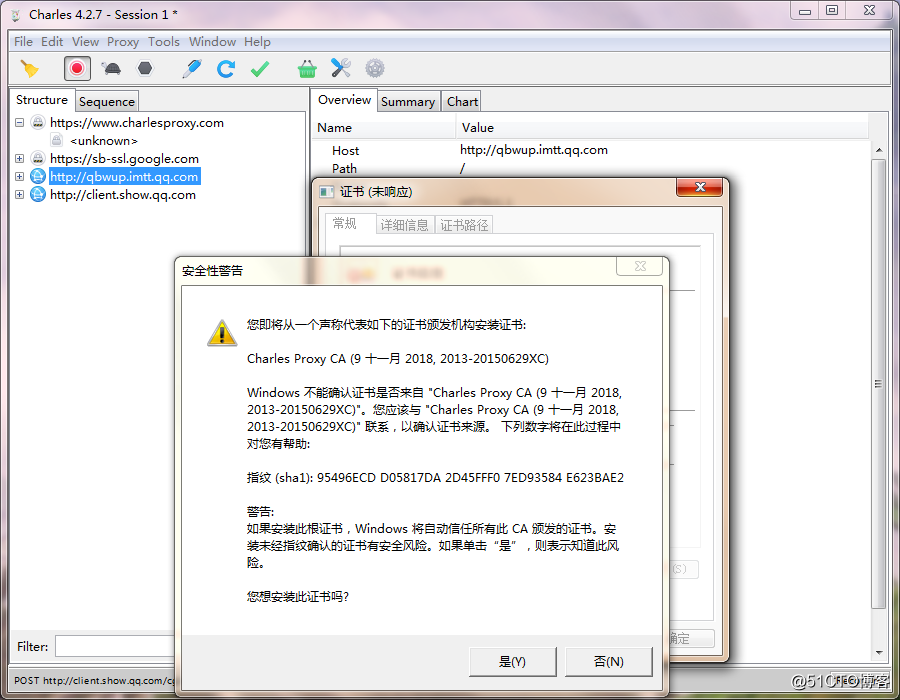Select the Host value http://qbwup.imtt.qq.com

[x=534, y=150]
